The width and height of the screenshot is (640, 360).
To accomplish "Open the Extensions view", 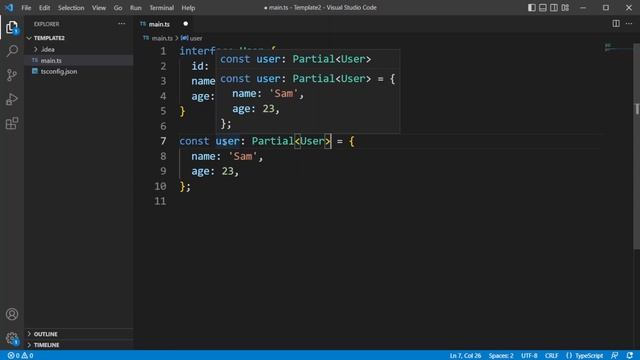I will point(12,123).
